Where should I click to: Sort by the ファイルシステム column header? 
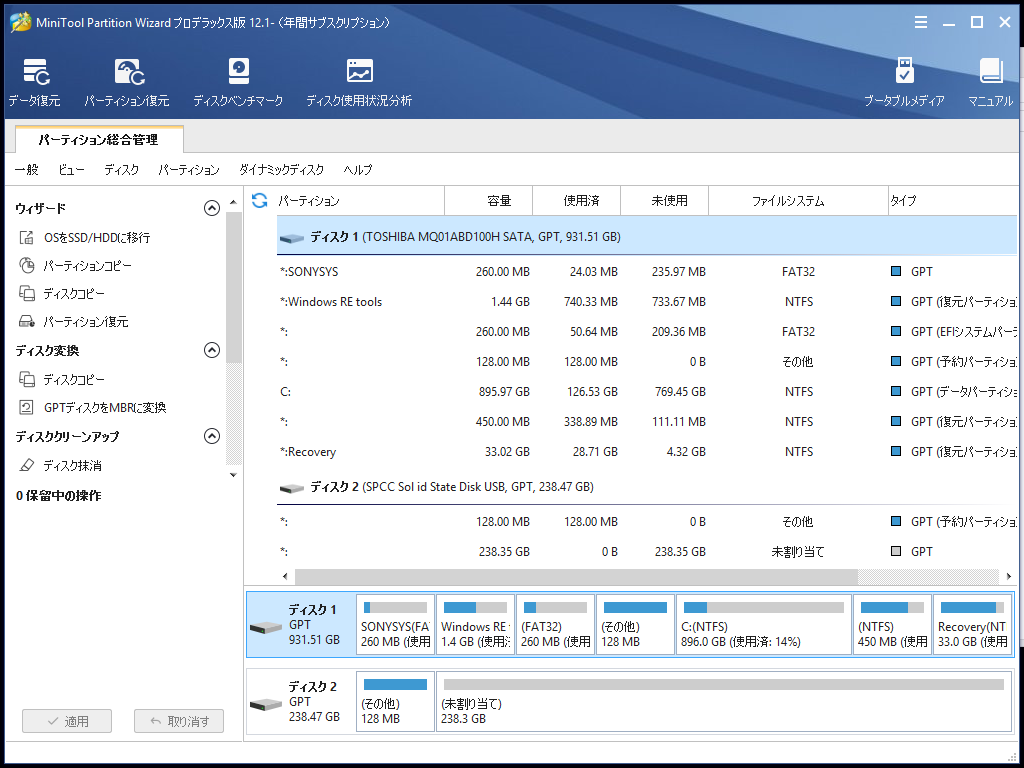pos(798,200)
